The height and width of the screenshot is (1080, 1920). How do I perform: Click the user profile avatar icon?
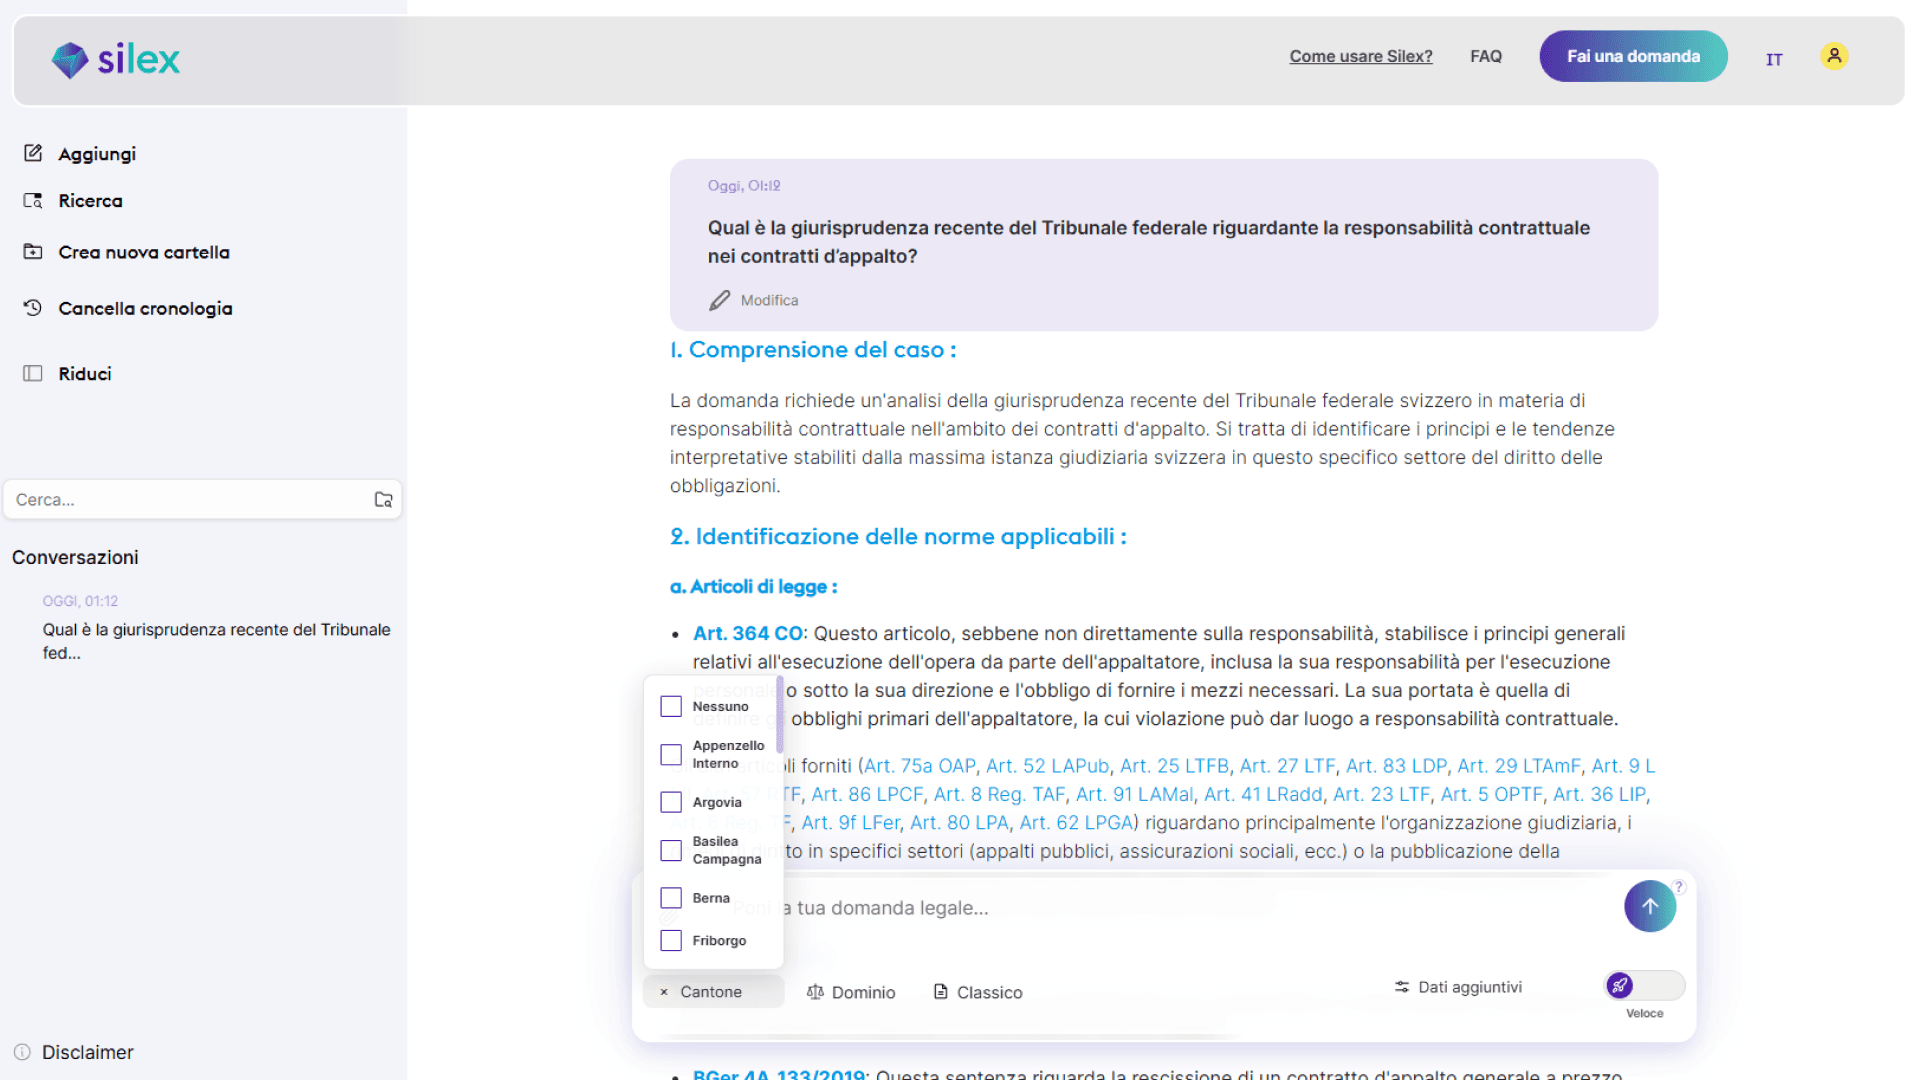1834,56
